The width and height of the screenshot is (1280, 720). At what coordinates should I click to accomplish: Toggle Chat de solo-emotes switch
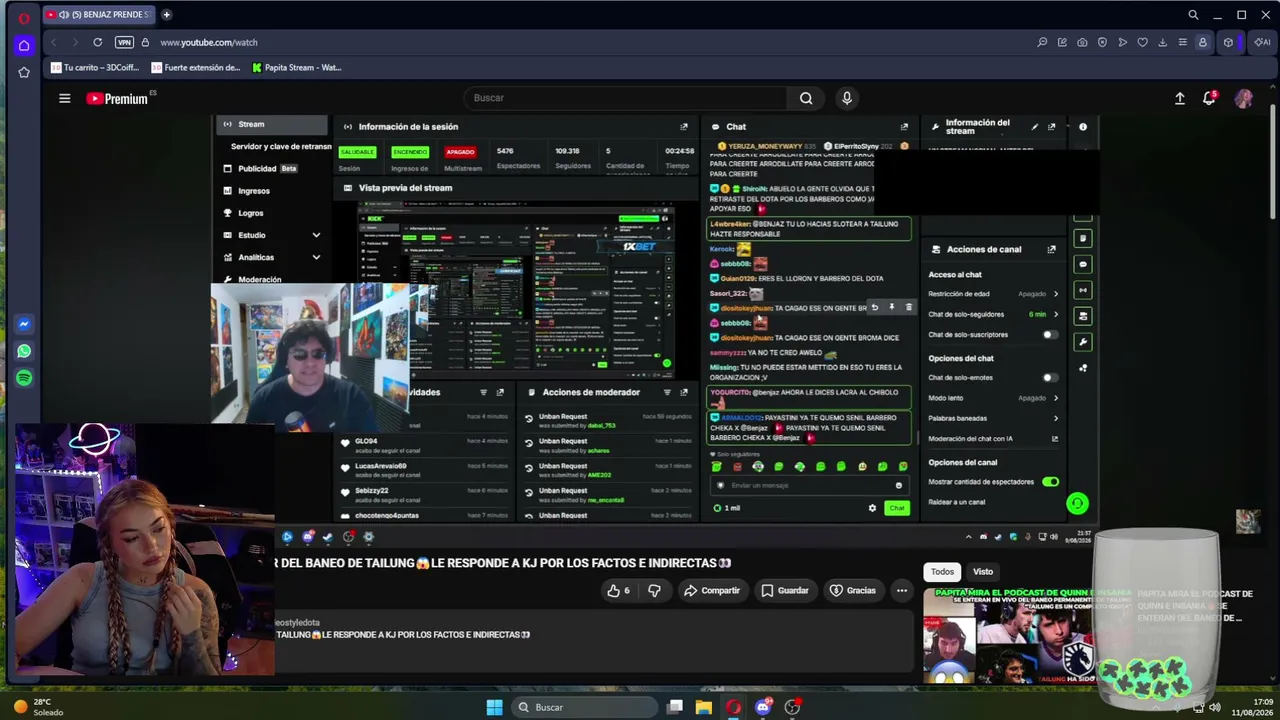pos(1049,378)
